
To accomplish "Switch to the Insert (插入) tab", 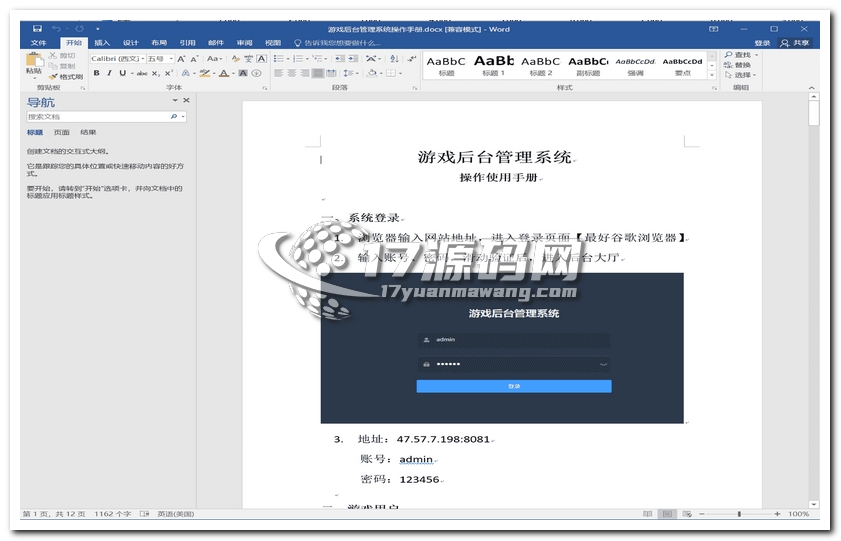I will 102,42.
